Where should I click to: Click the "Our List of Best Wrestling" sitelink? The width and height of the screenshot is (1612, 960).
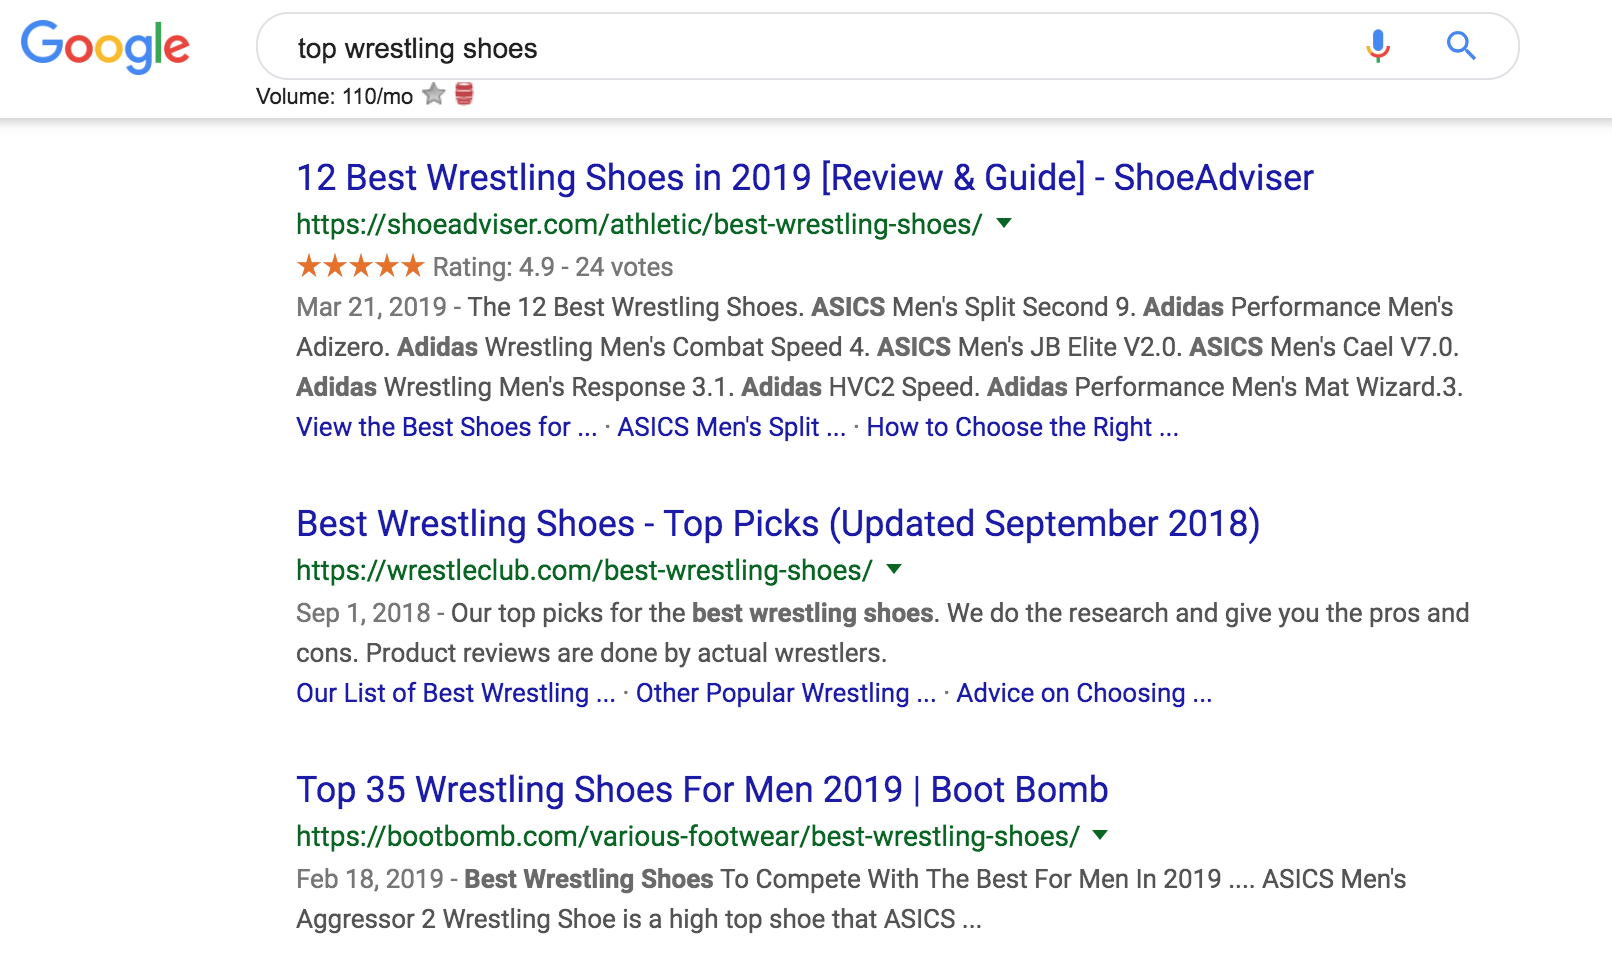(x=455, y=693)
